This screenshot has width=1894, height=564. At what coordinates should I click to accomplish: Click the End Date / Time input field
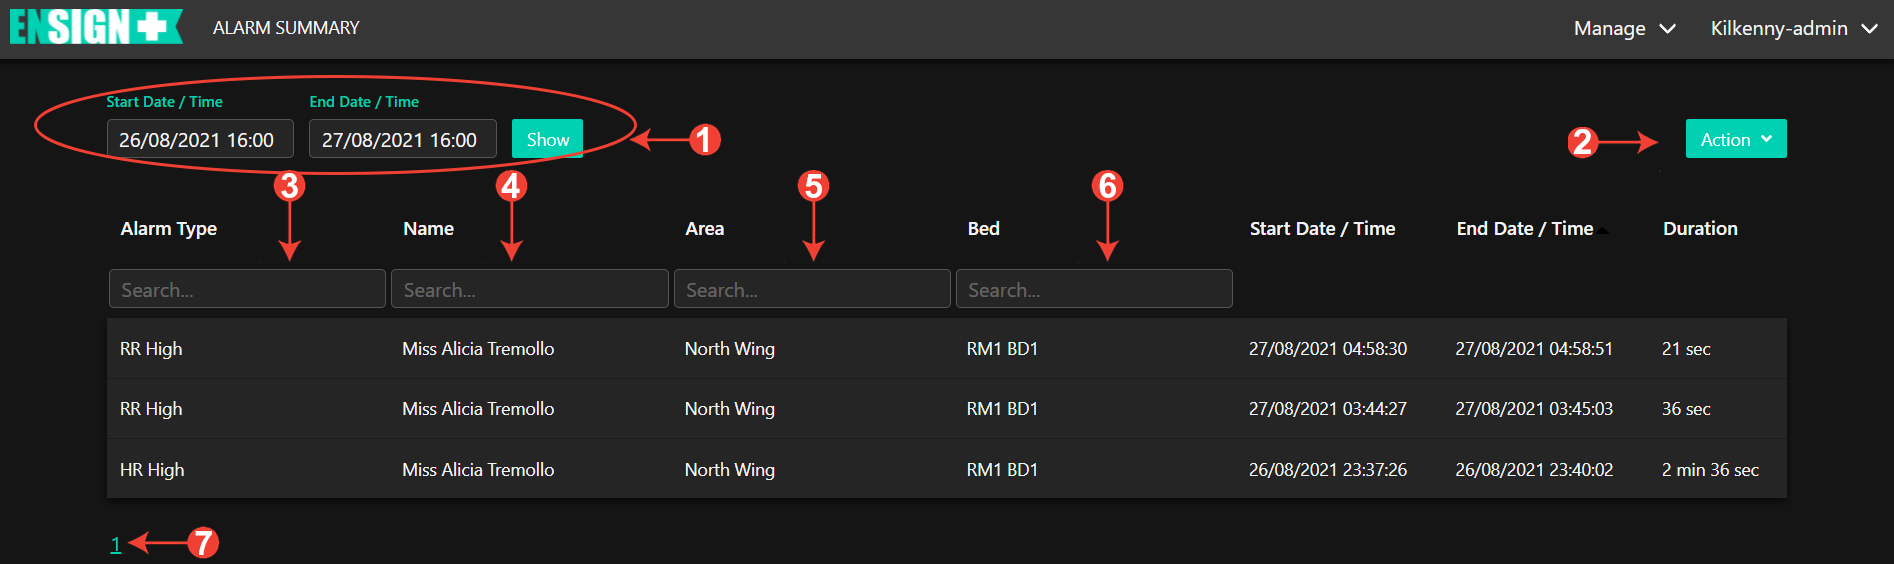[402, 140]
